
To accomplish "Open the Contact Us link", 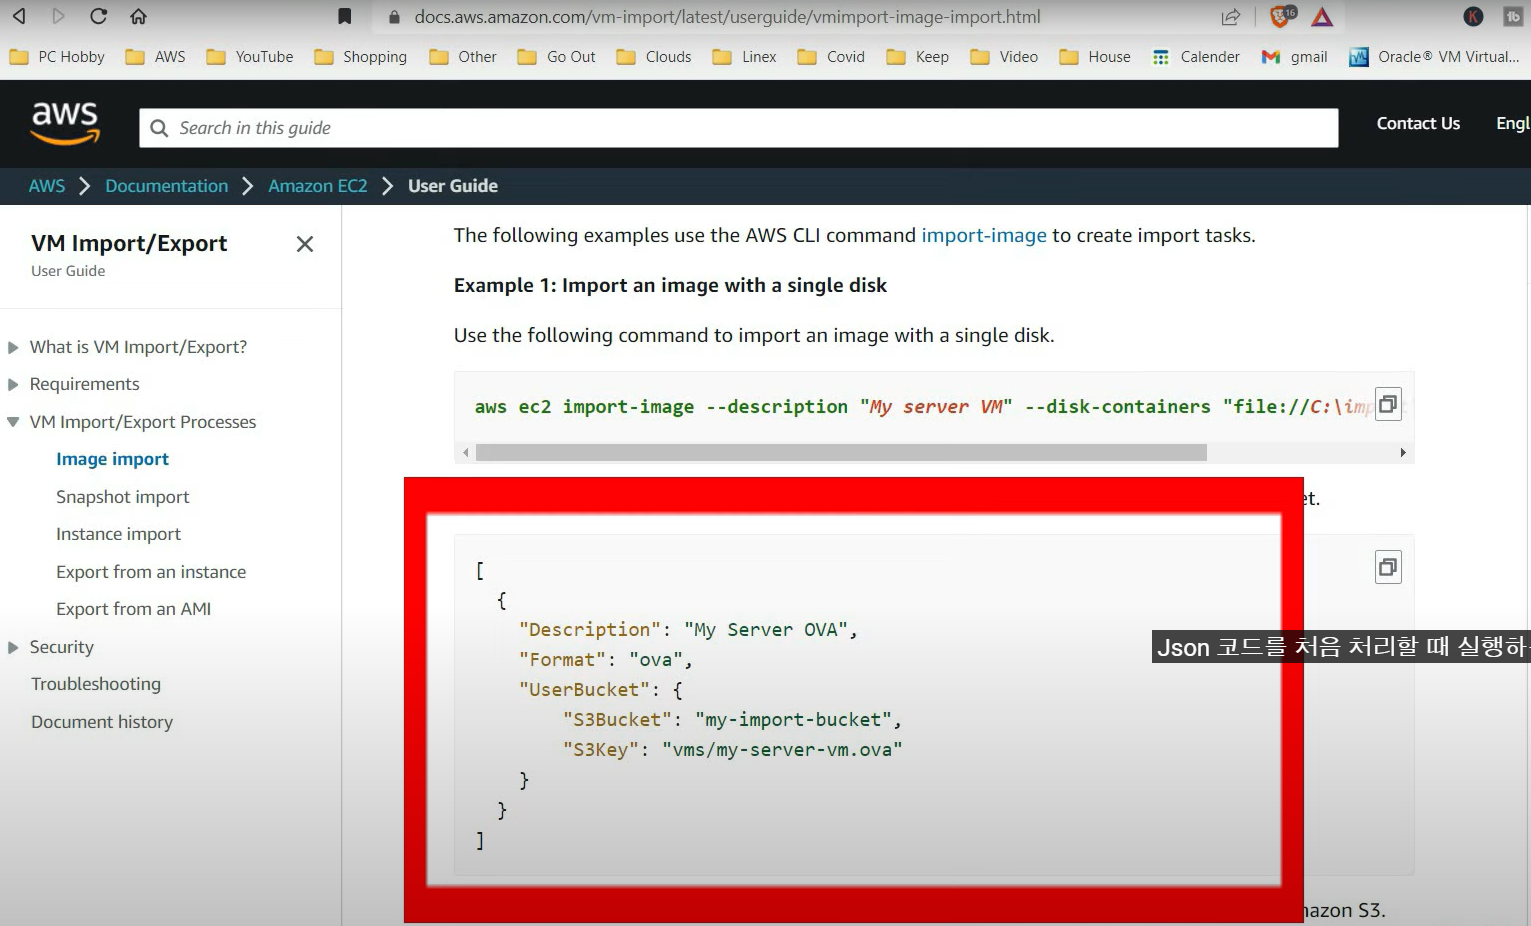I will coord(1418,123).
